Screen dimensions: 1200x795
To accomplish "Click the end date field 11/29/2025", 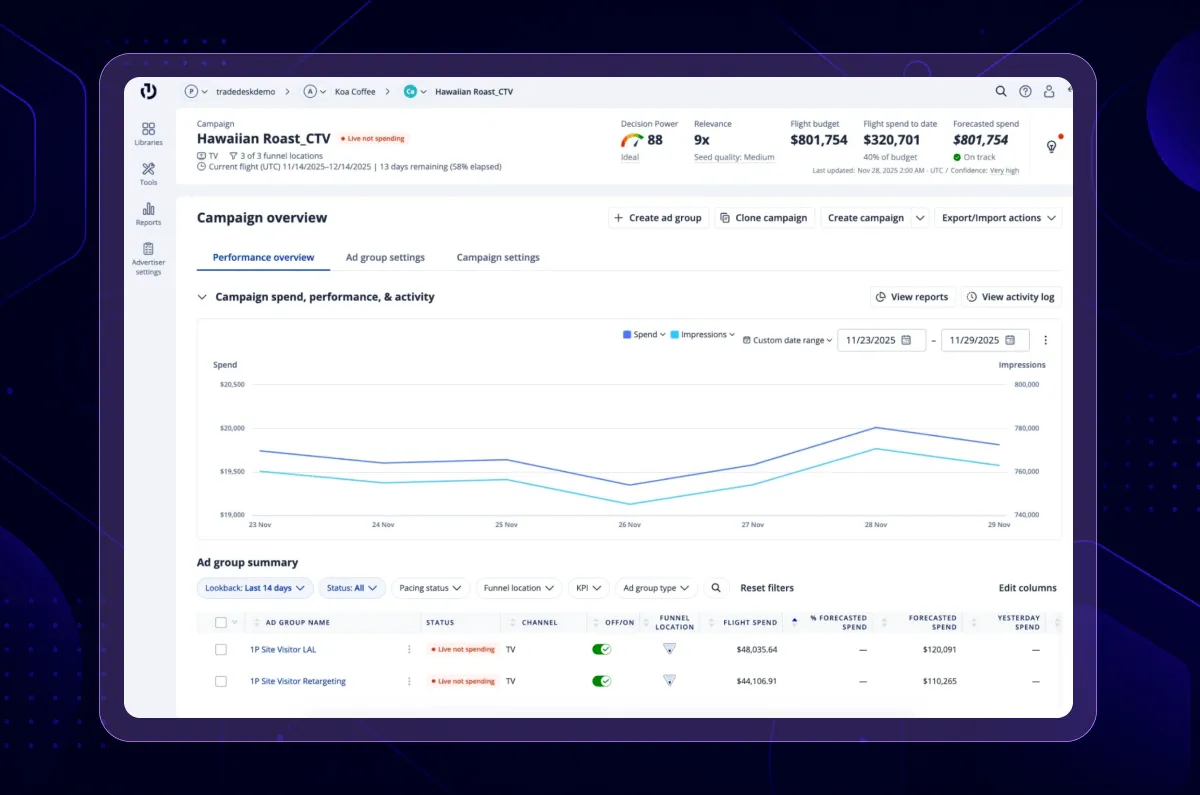I will [985, 340].
